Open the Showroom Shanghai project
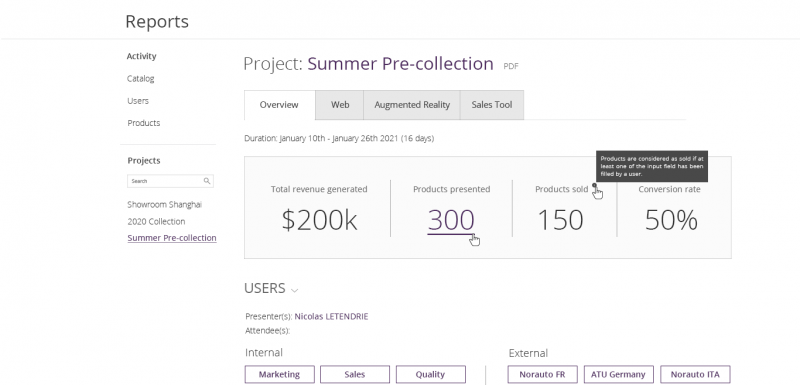800x385 pixels. [164, 204]
